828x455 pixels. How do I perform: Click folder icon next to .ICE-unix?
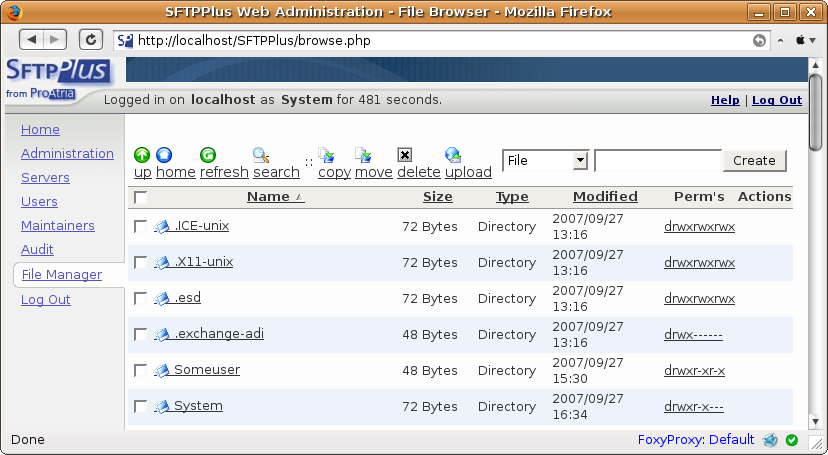(162, 226)
